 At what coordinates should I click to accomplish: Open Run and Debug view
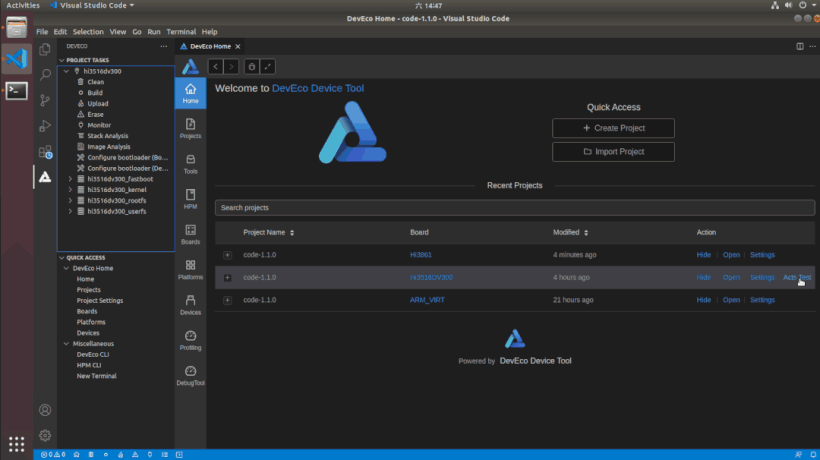pos(45,125)
